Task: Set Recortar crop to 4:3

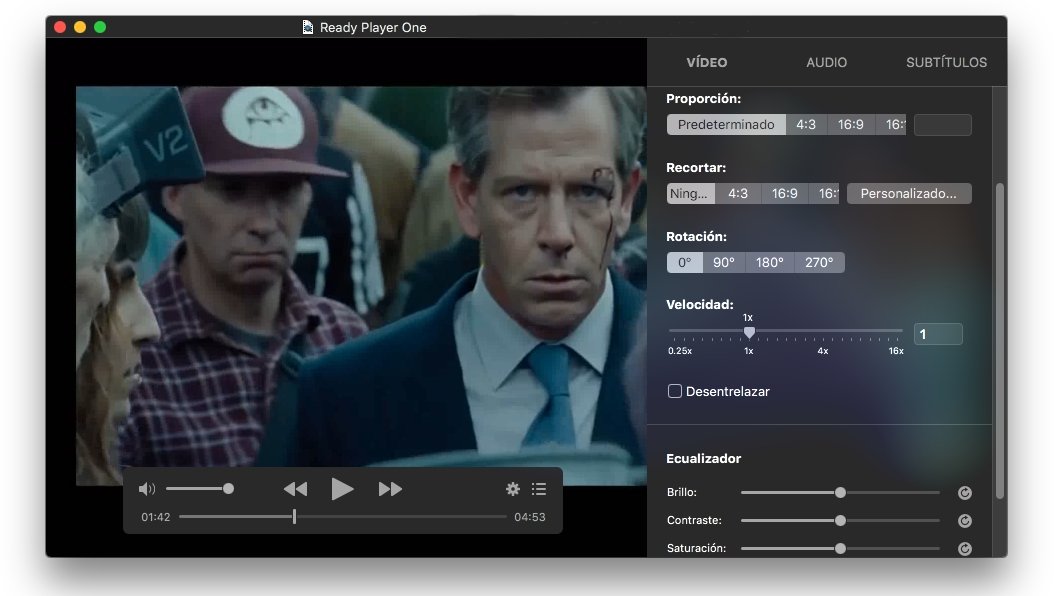Action: coord(738,194)
